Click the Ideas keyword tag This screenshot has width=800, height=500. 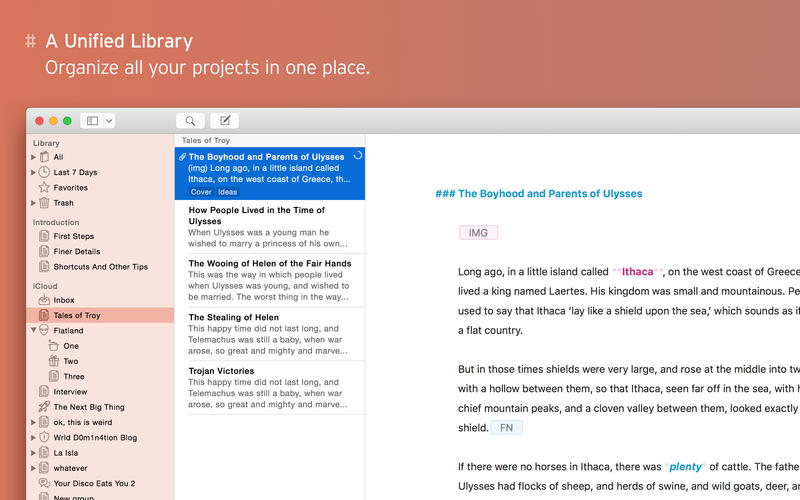click(x=227, y=192)
